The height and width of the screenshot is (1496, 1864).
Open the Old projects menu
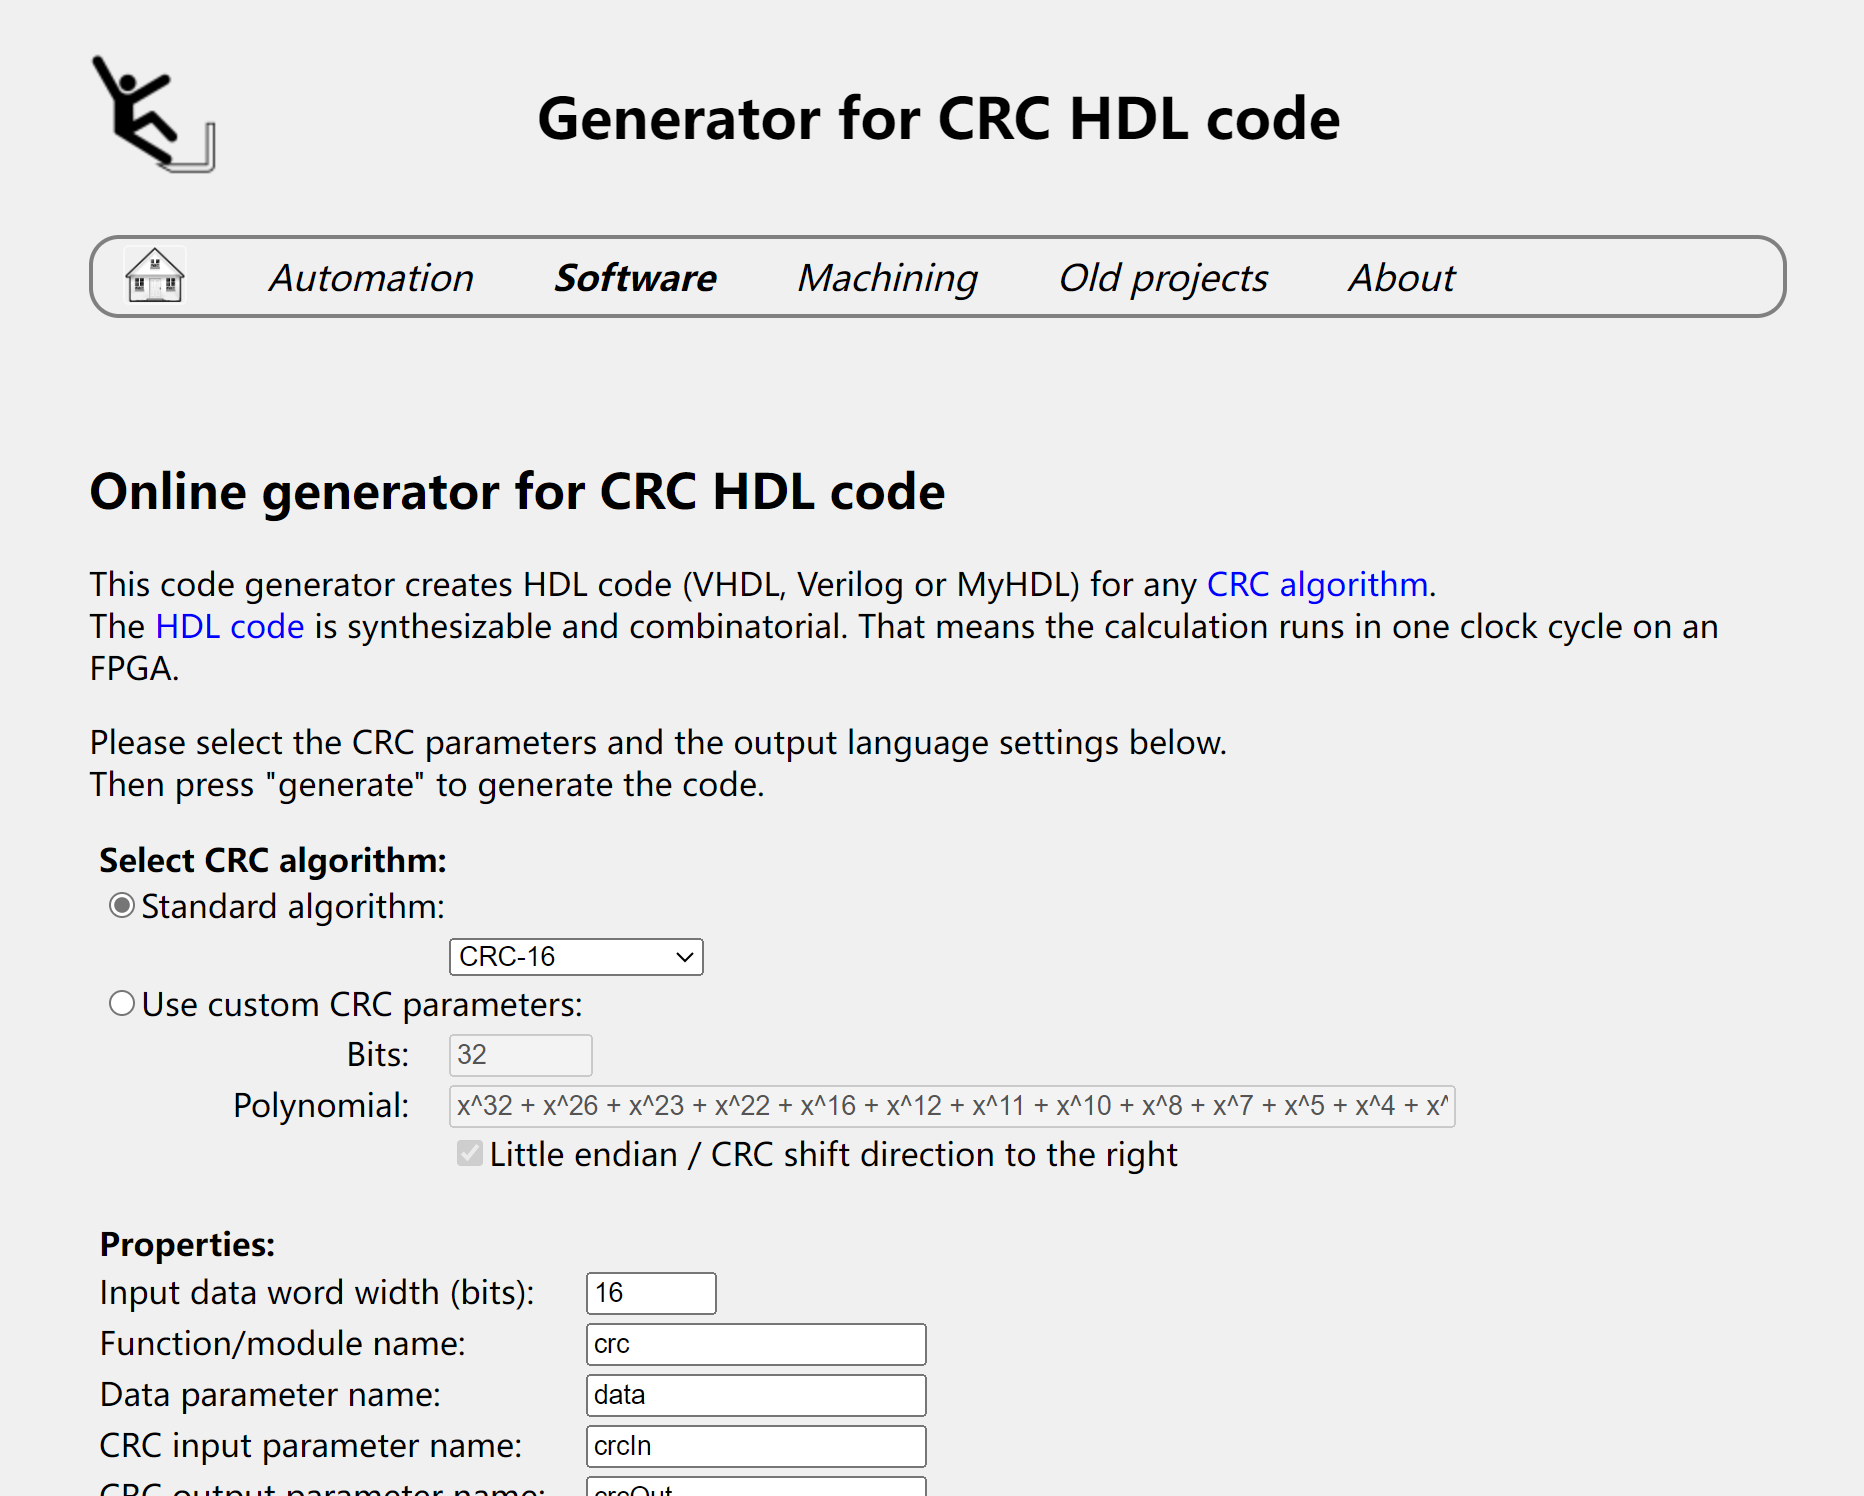click(x=1163, y=278)
